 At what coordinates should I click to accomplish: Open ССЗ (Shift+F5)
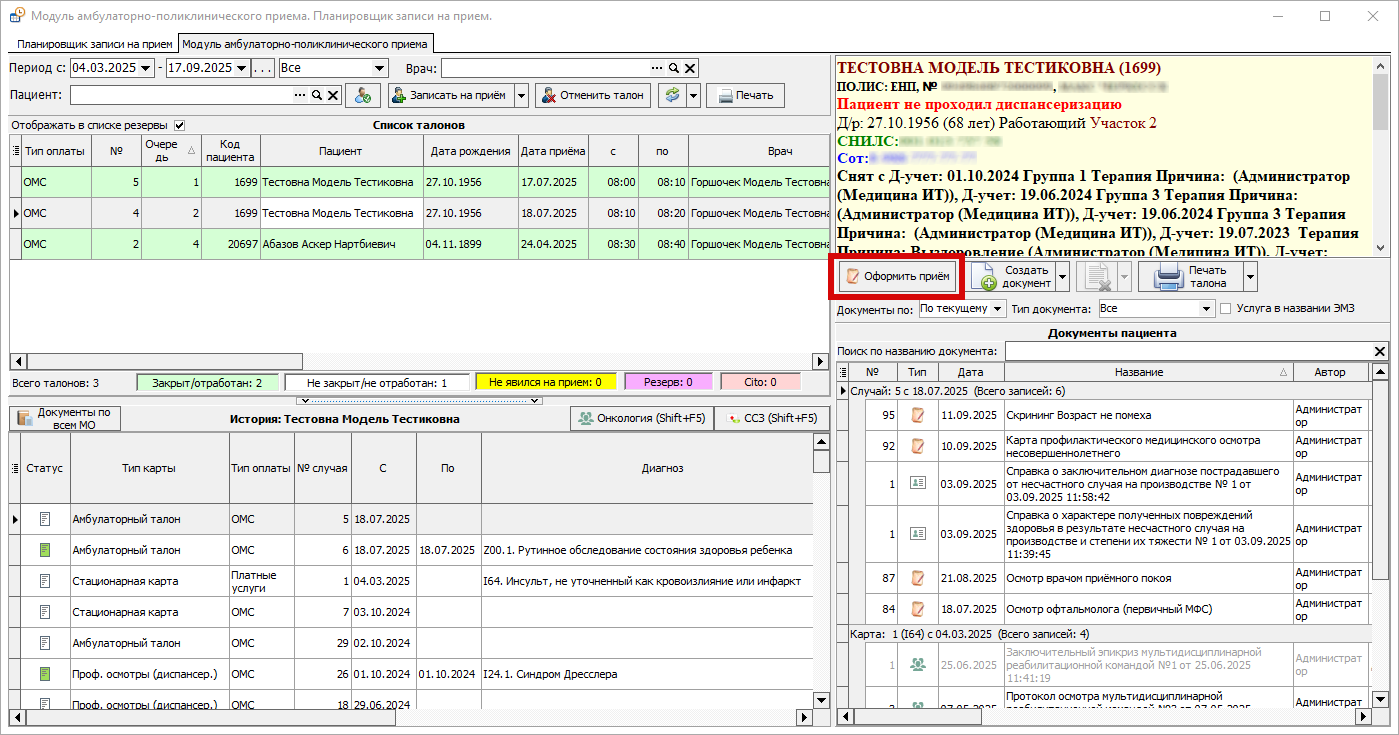[772, 418]
